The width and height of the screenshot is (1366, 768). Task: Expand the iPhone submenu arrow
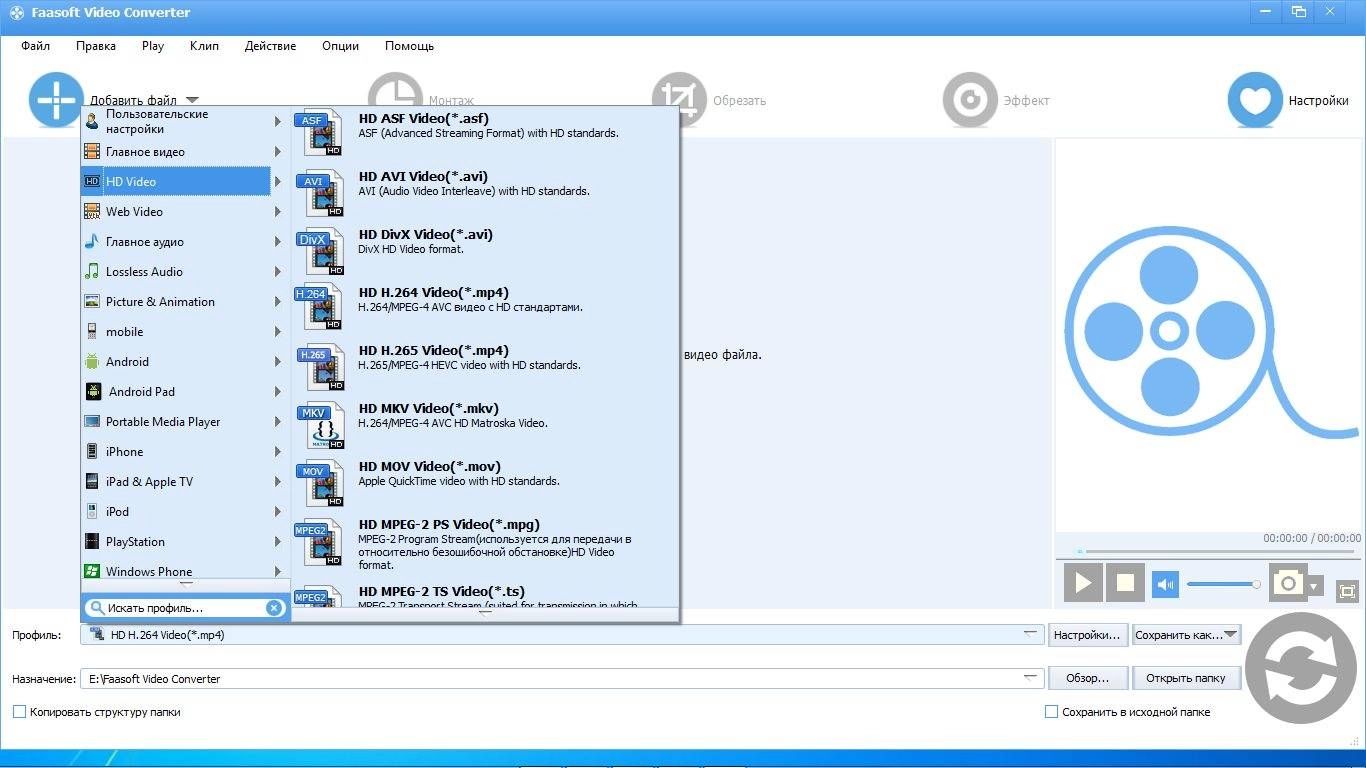click(278, 452)
